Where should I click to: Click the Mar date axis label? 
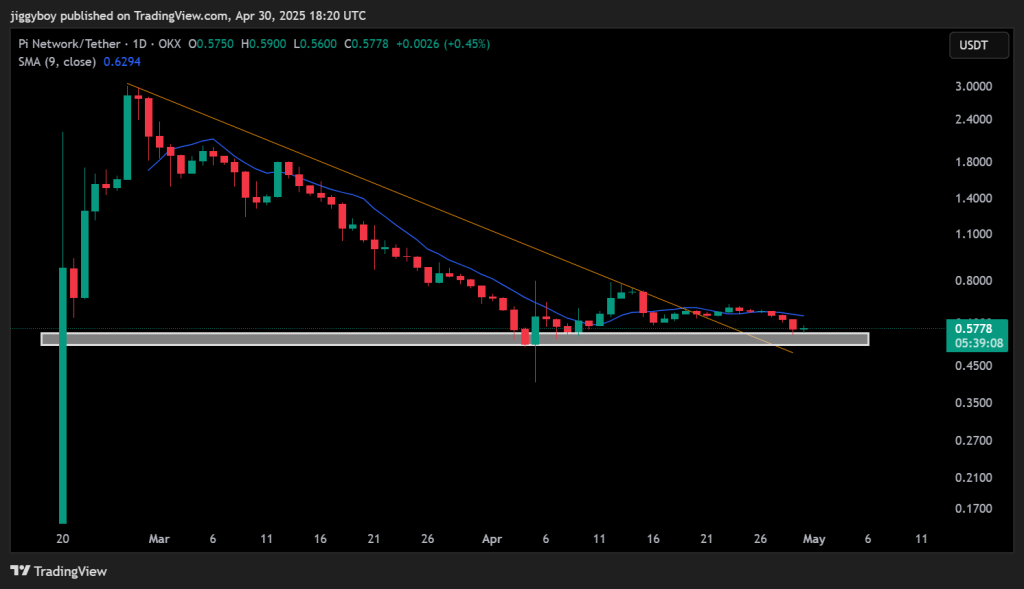click(x=159, y=539)
